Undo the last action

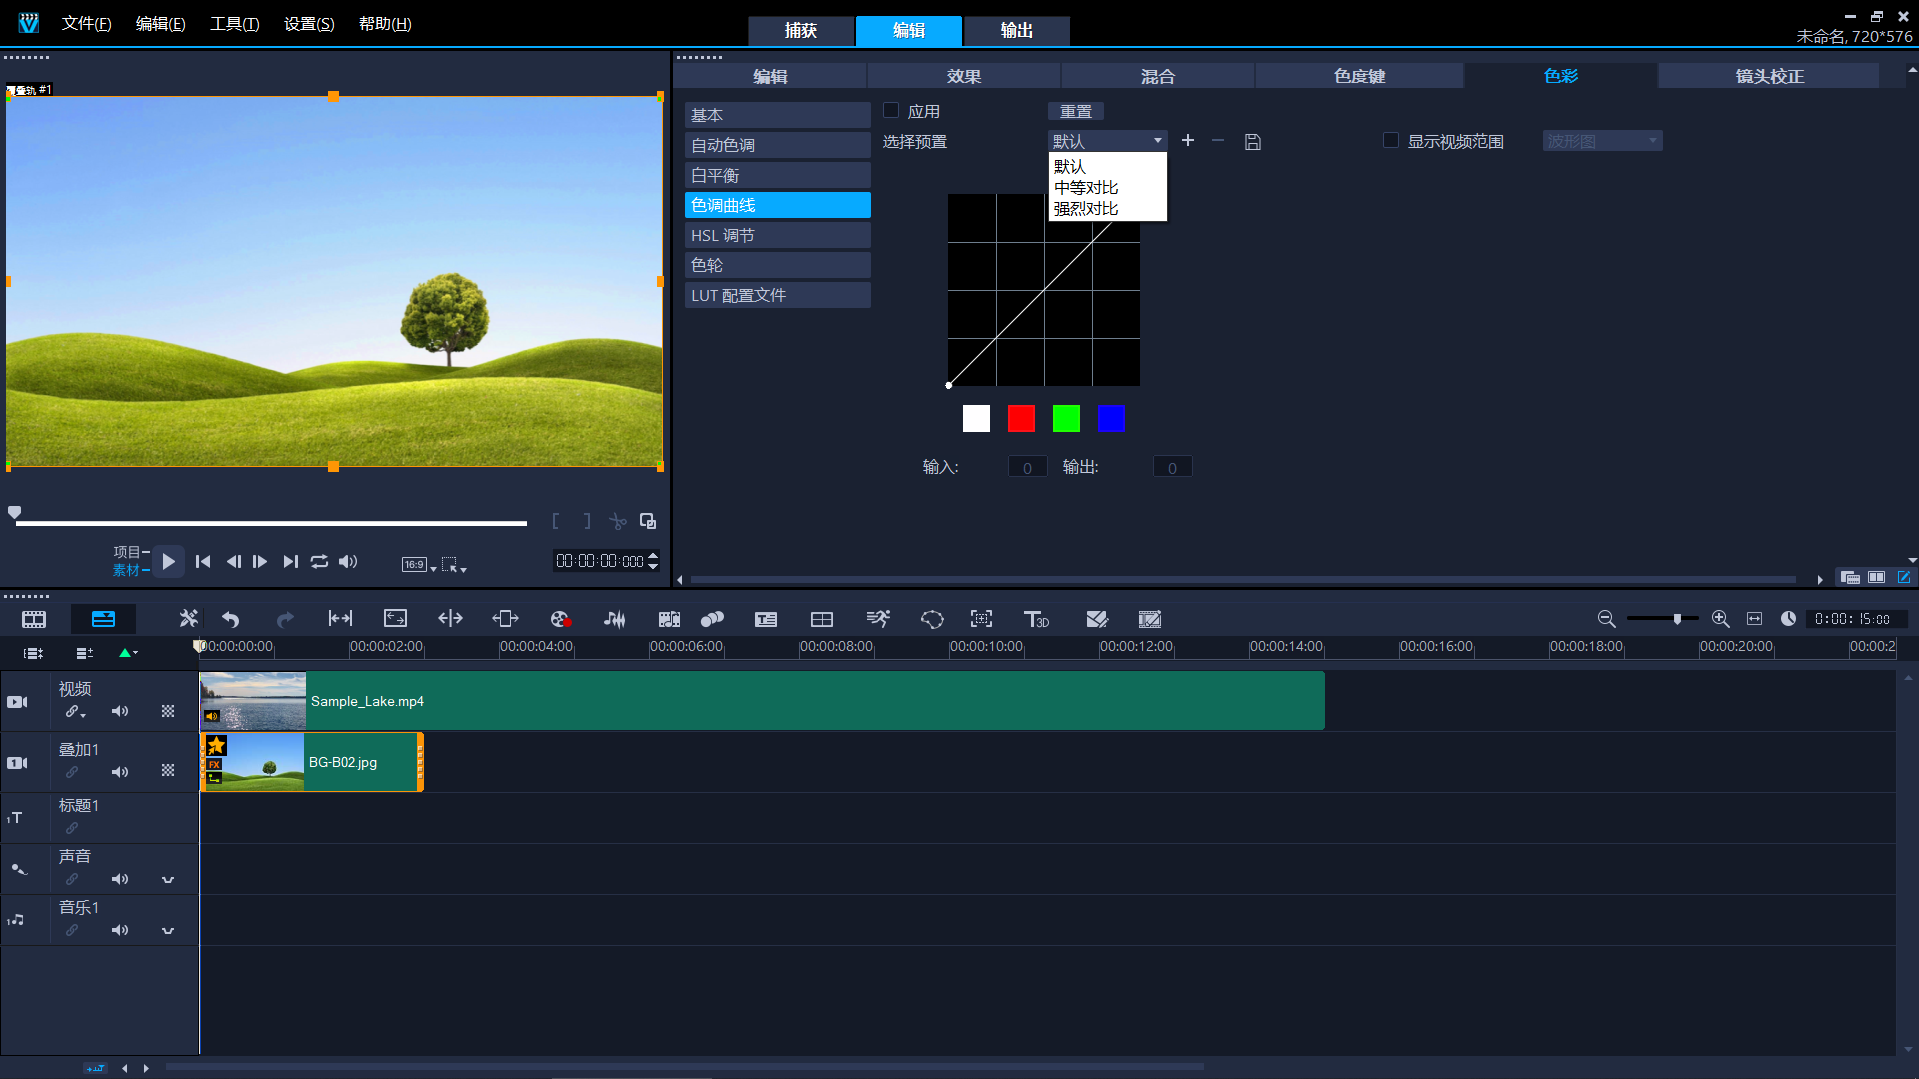coord(231,619)
